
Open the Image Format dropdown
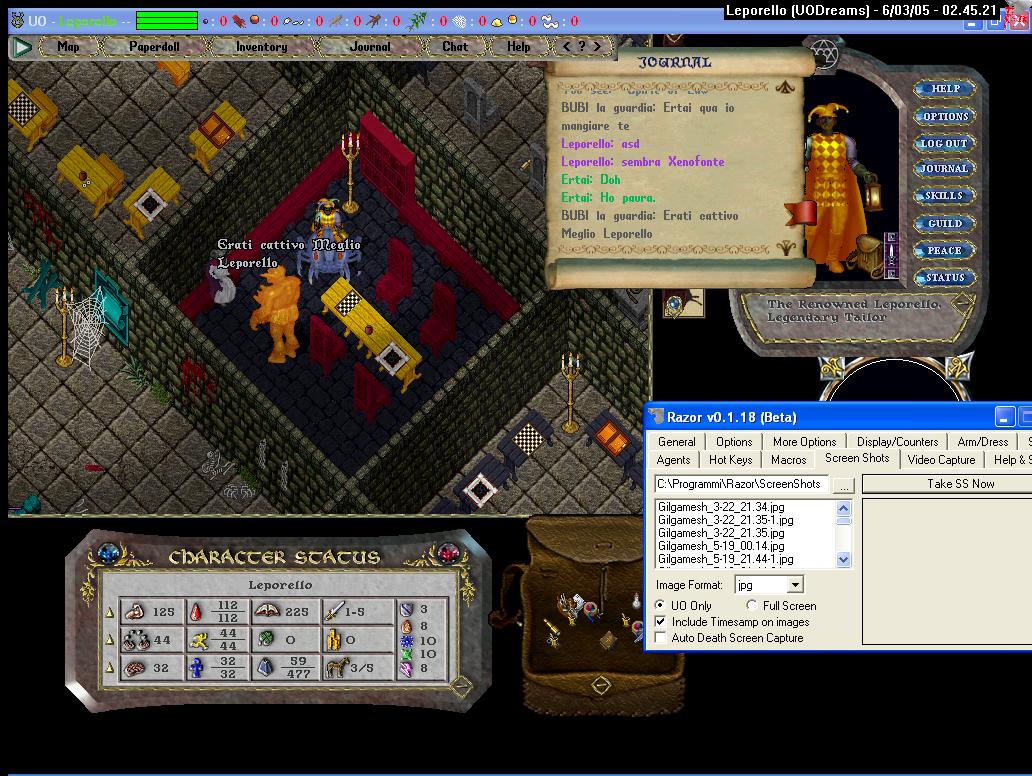(x=795, y=584)
